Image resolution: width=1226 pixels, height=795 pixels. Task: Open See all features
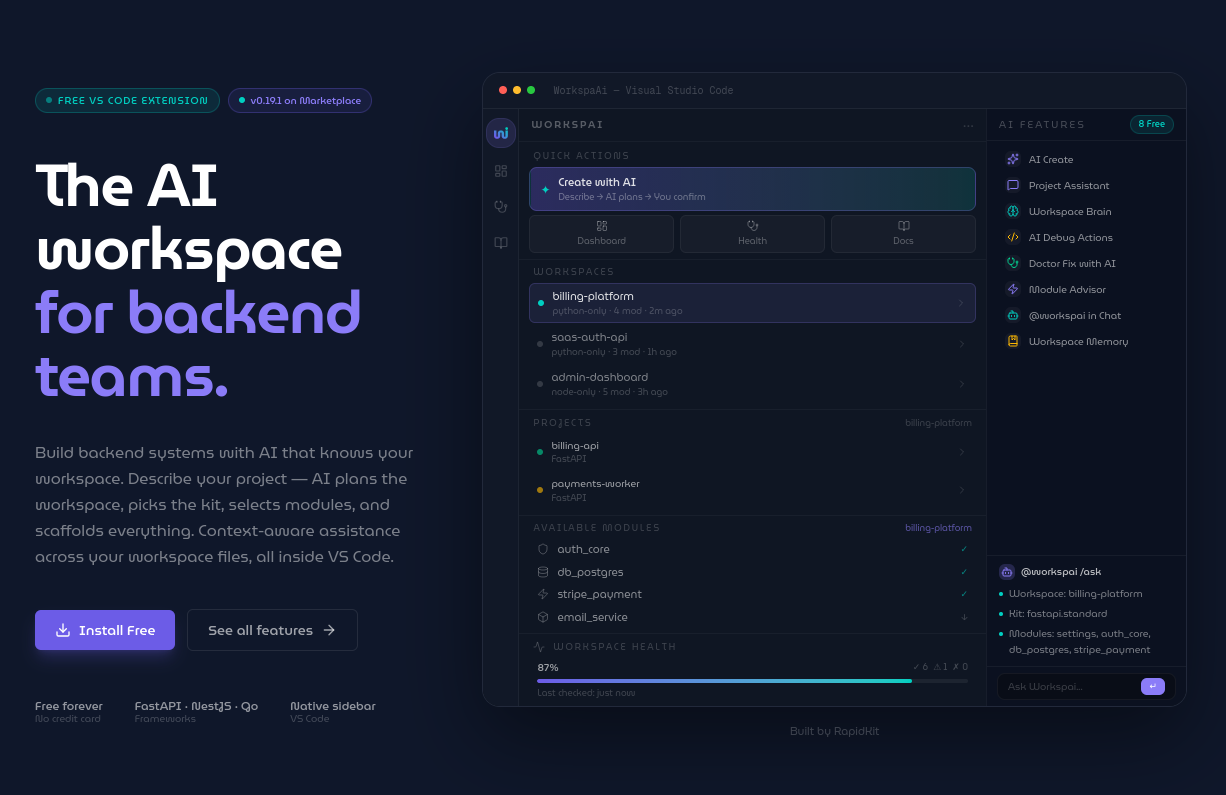[x=272, y=630]
